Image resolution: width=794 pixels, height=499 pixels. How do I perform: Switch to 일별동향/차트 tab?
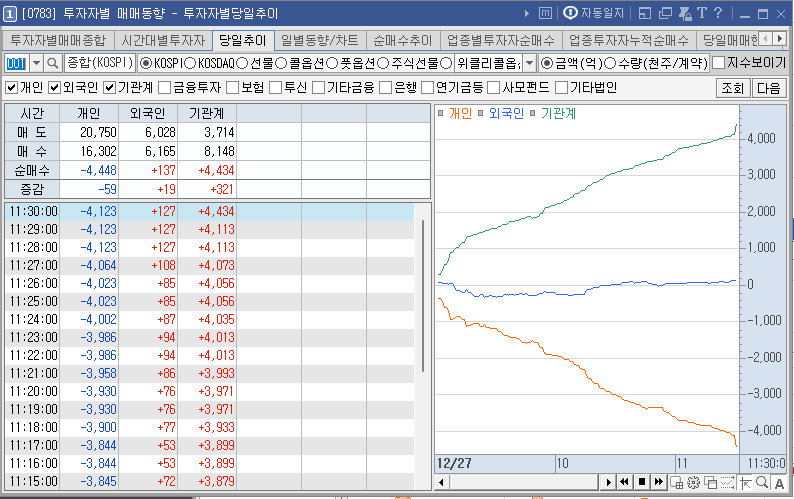click(x=320, y=40)
